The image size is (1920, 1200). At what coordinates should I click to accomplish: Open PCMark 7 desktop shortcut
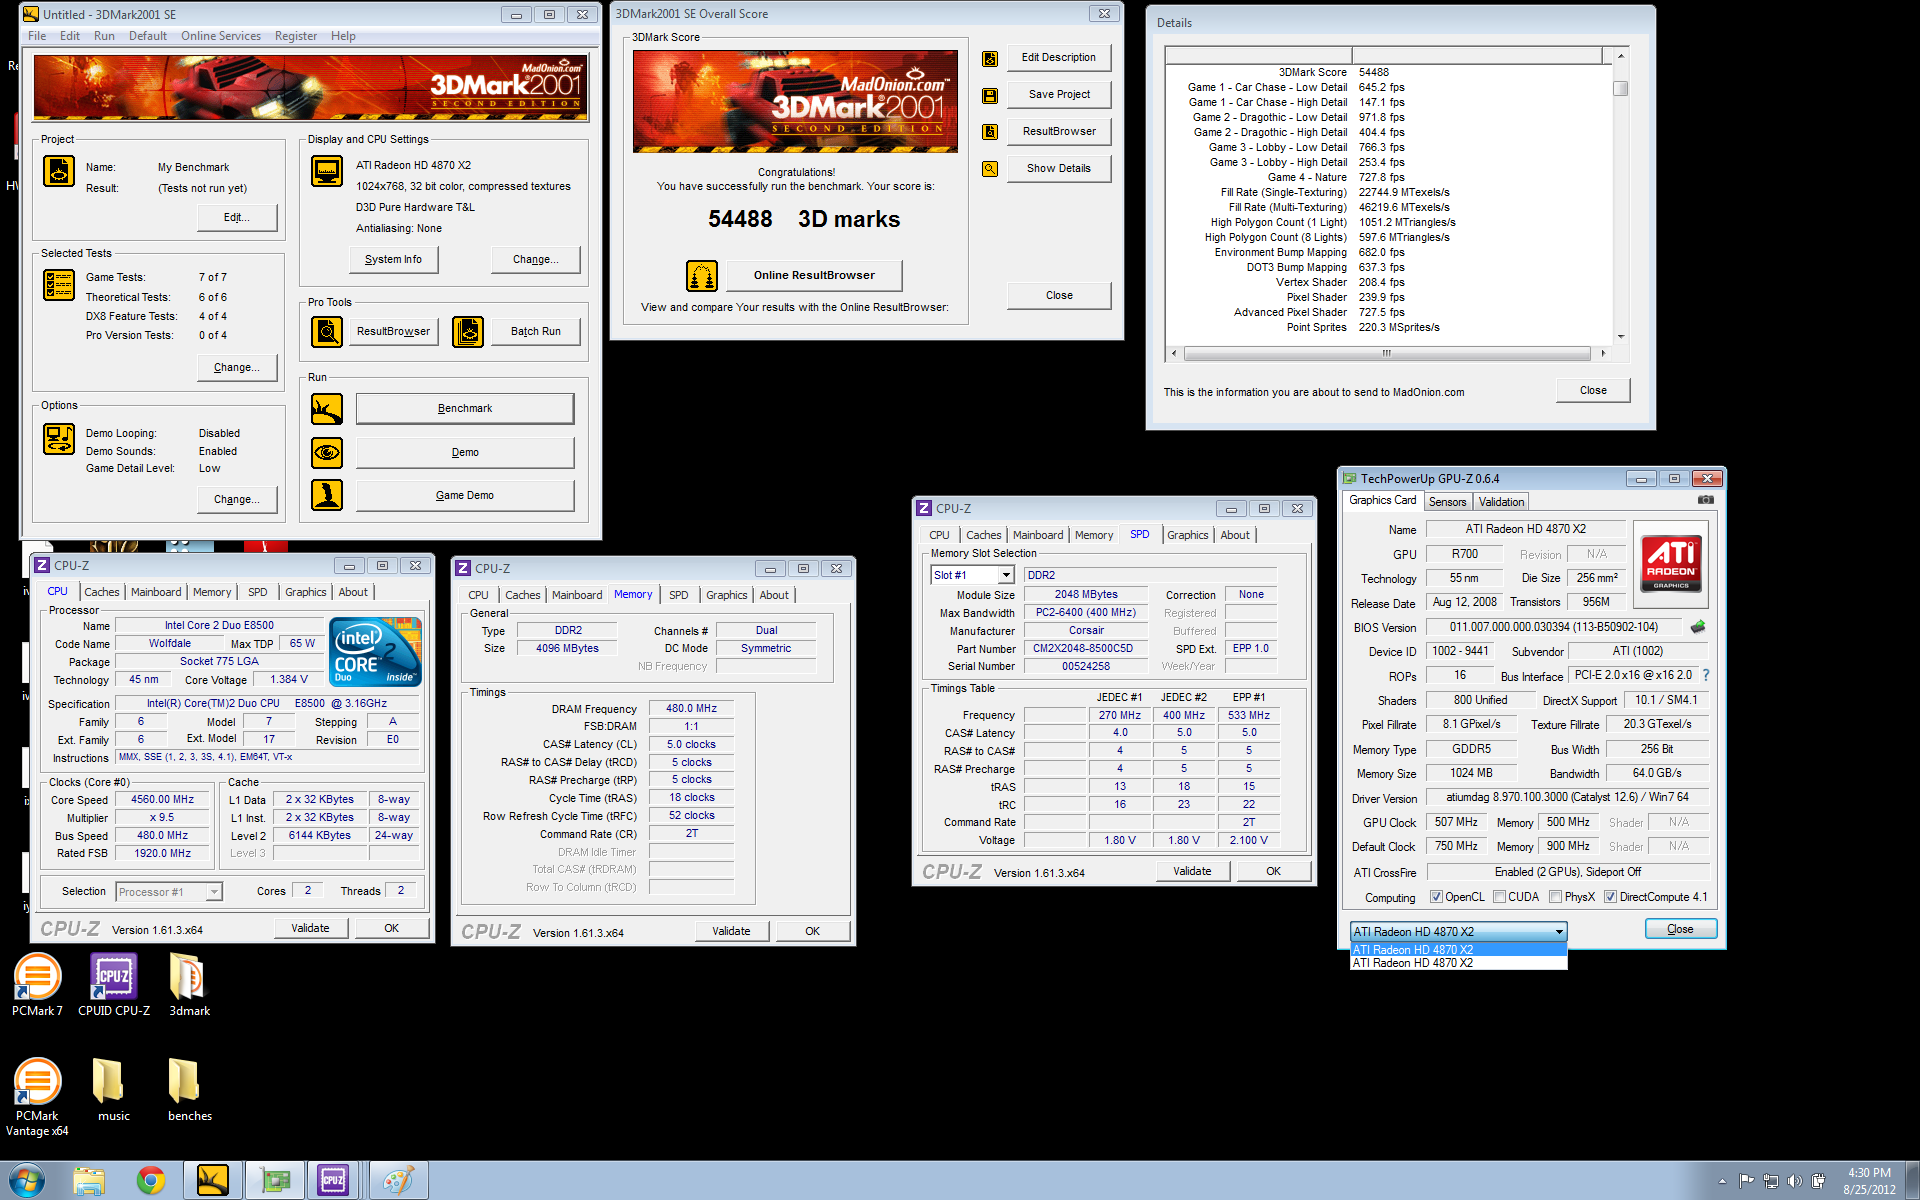(37, 985)
